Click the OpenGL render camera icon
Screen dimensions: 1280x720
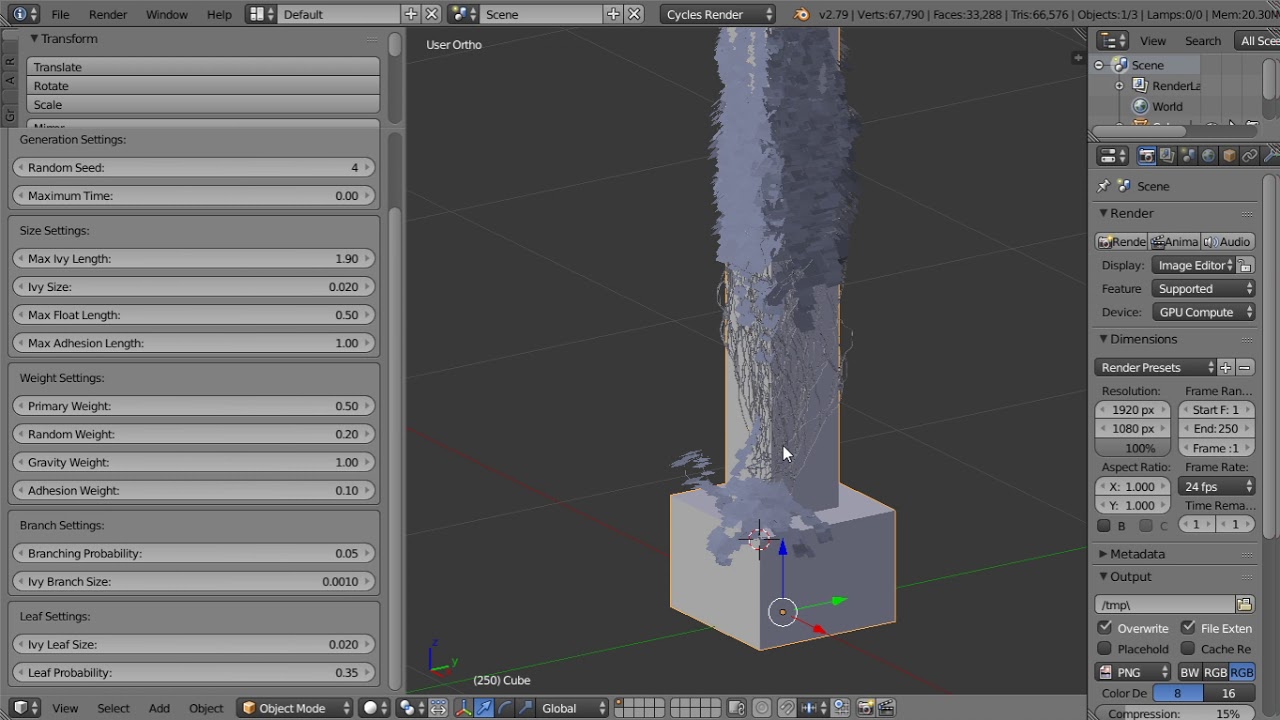[x=865, y=708]
